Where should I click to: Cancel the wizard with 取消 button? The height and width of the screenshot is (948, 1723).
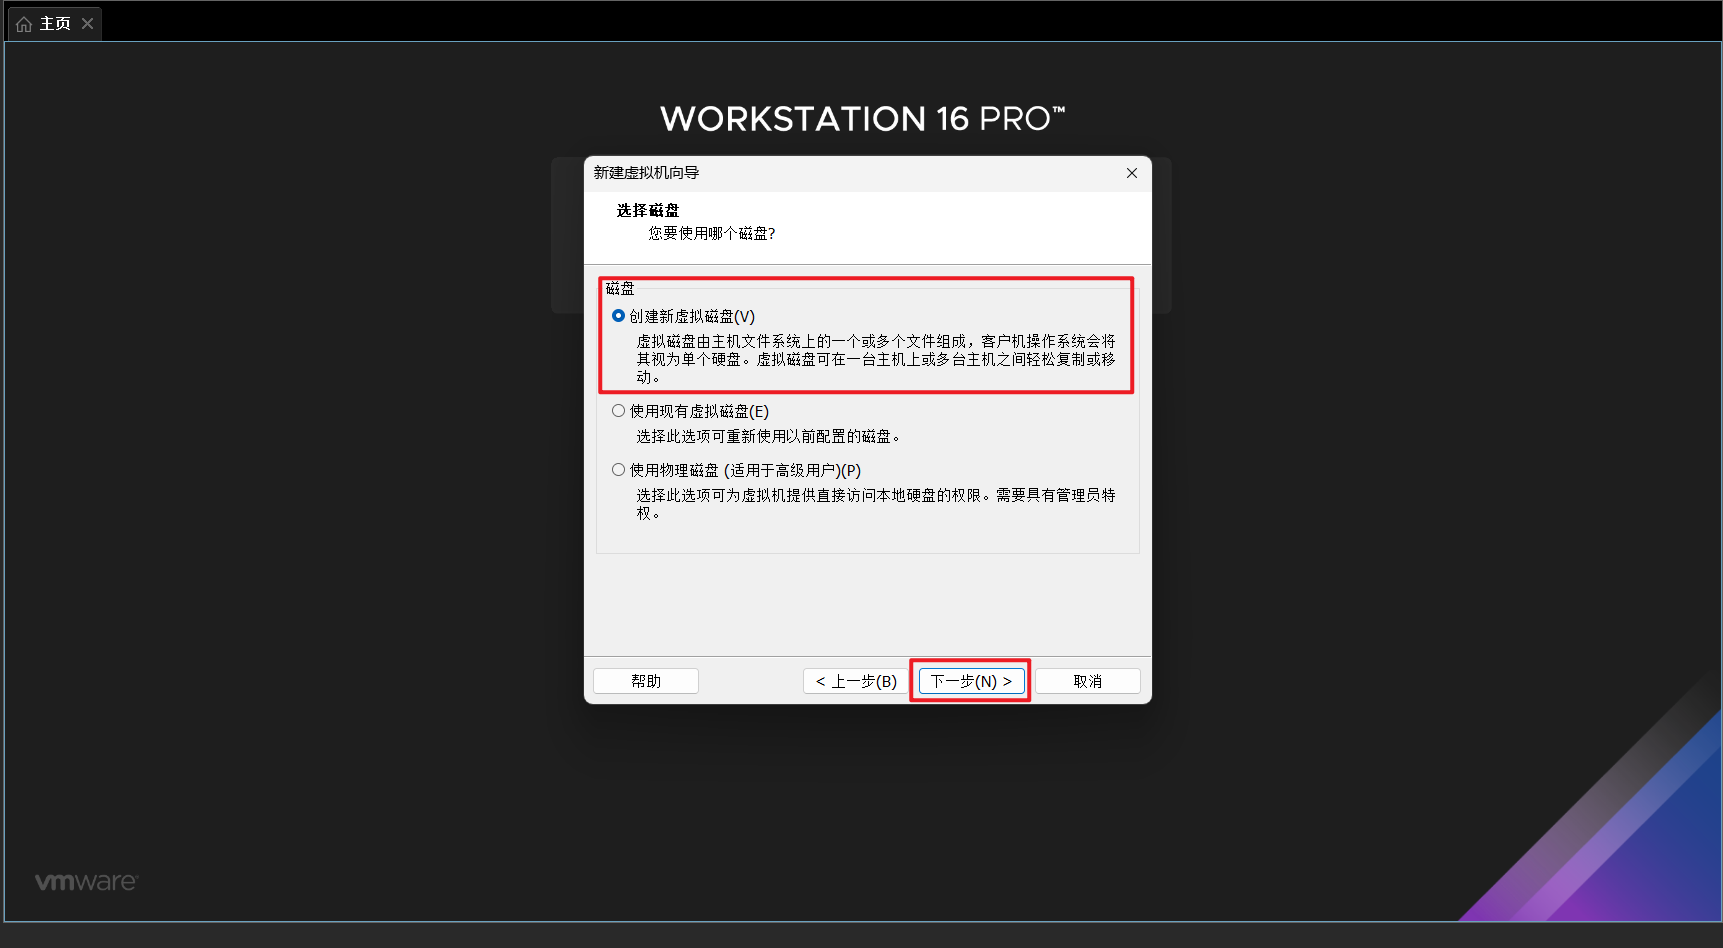point(1088,681)
